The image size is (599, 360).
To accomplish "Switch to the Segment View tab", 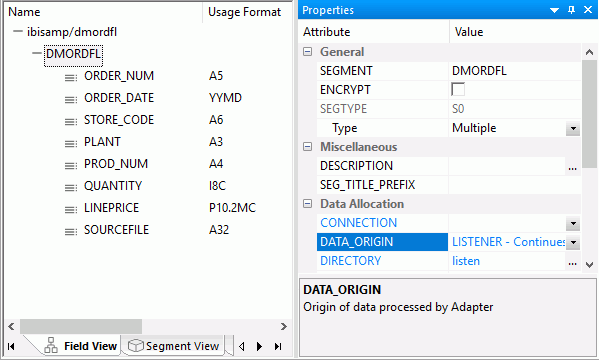I will (x=174, y=346).
